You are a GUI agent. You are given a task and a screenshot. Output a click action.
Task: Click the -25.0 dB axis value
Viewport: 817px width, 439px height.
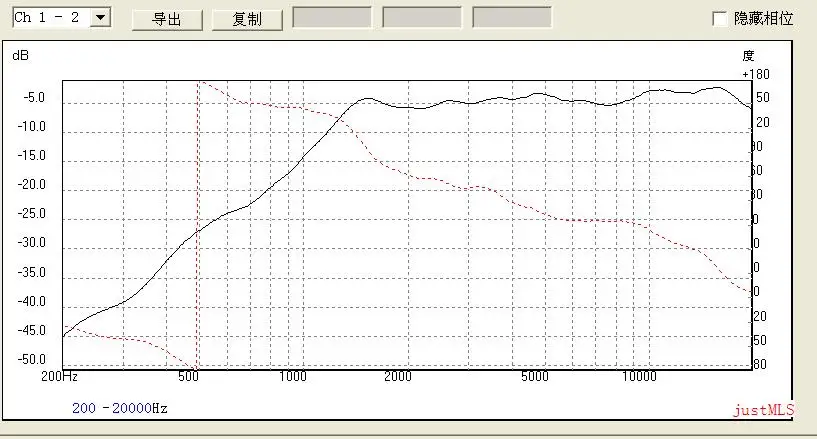31,214
